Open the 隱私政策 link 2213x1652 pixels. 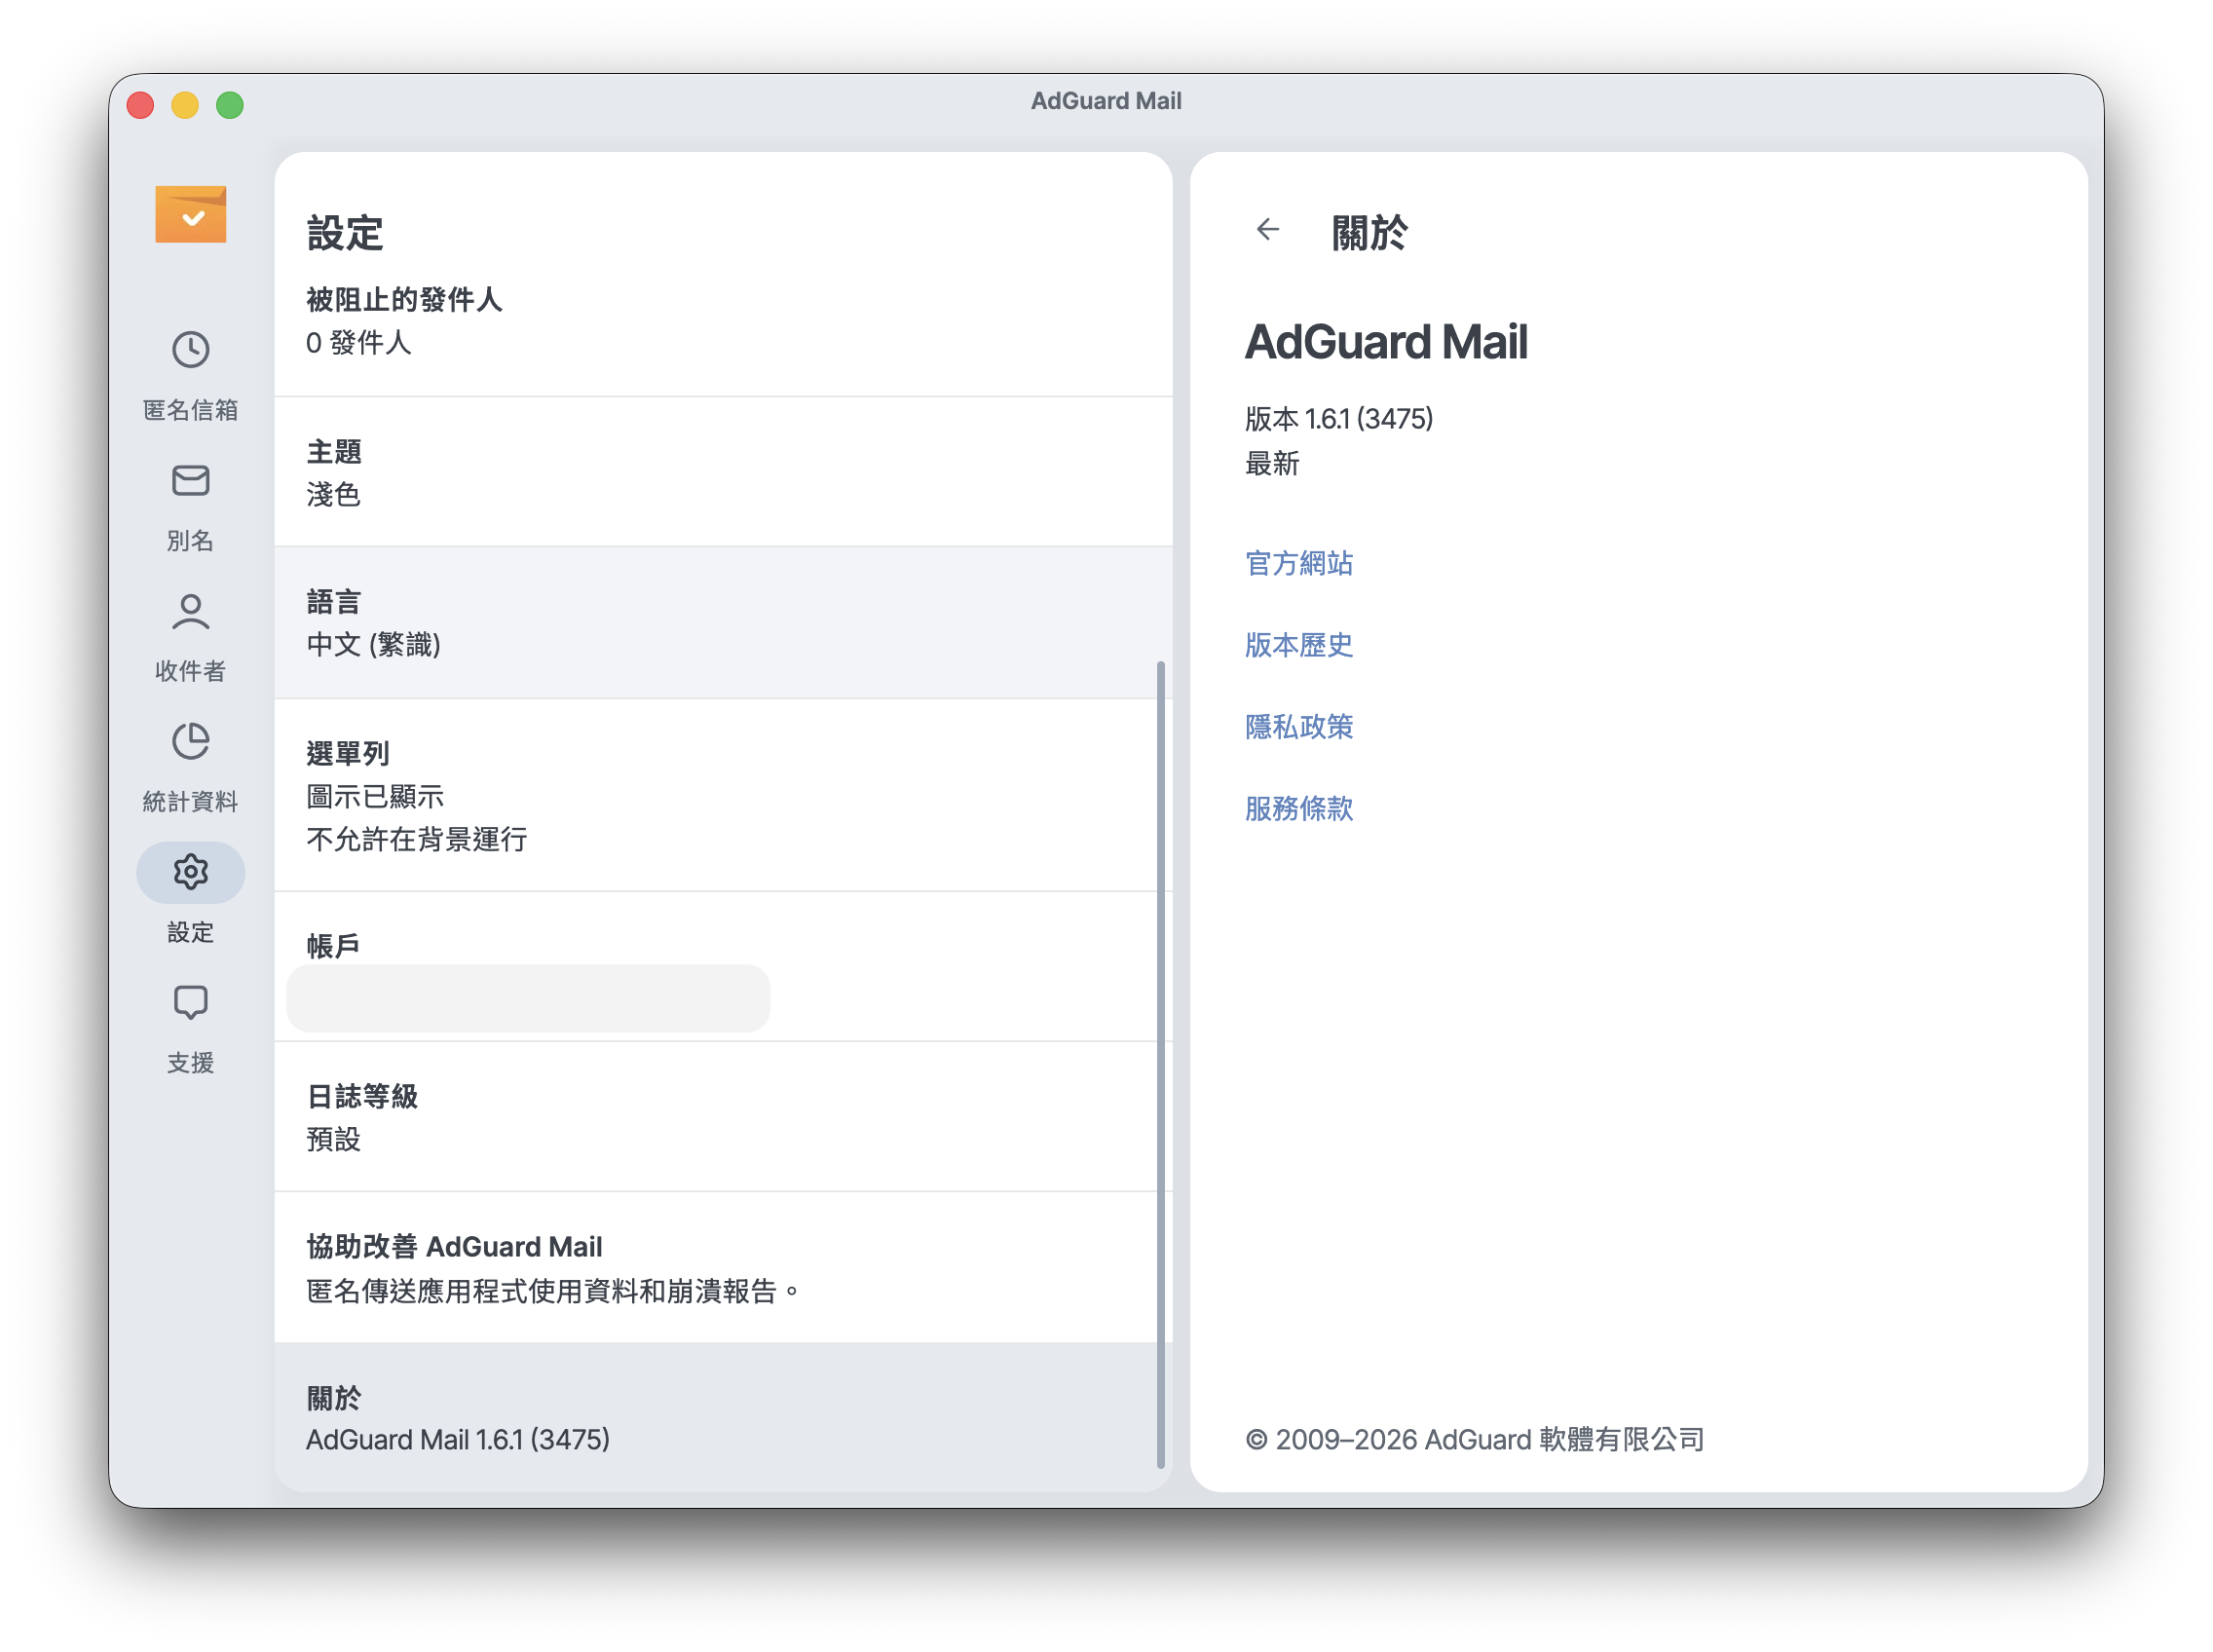pos(1298,727)
